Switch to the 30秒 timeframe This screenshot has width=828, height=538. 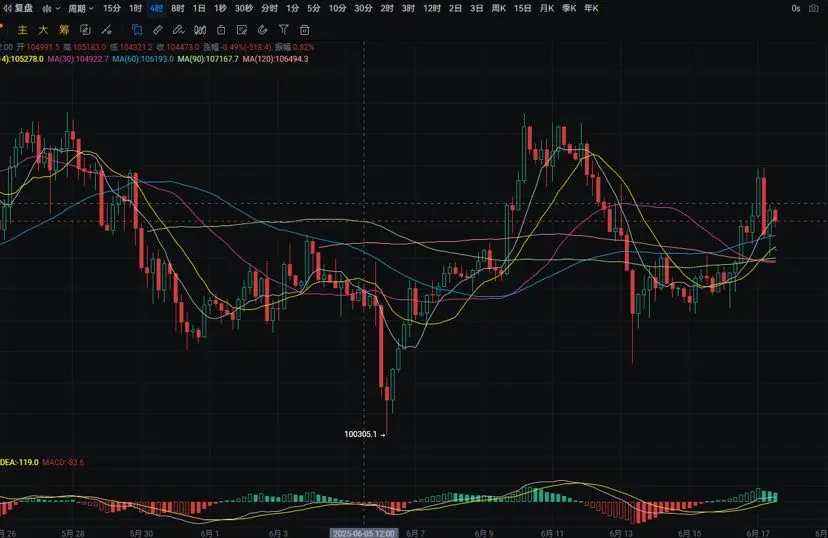coord(243,8)
